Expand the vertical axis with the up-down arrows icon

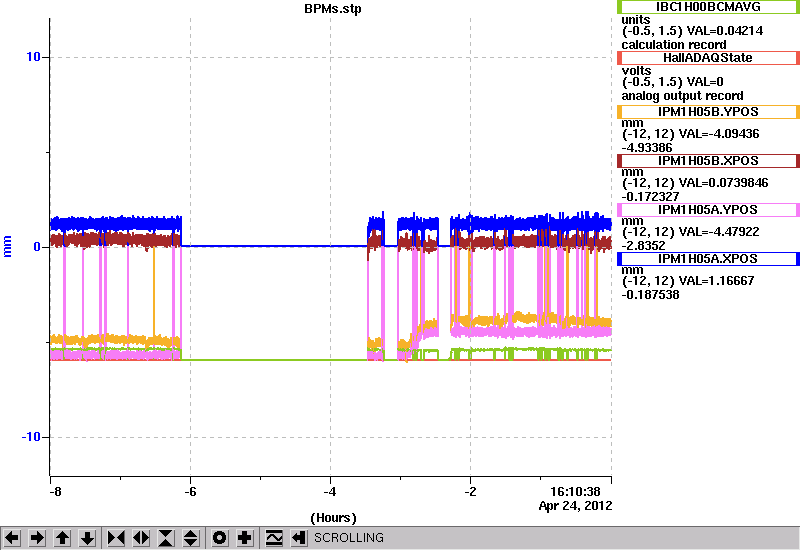pyautogui.click(x=191, y=538)
